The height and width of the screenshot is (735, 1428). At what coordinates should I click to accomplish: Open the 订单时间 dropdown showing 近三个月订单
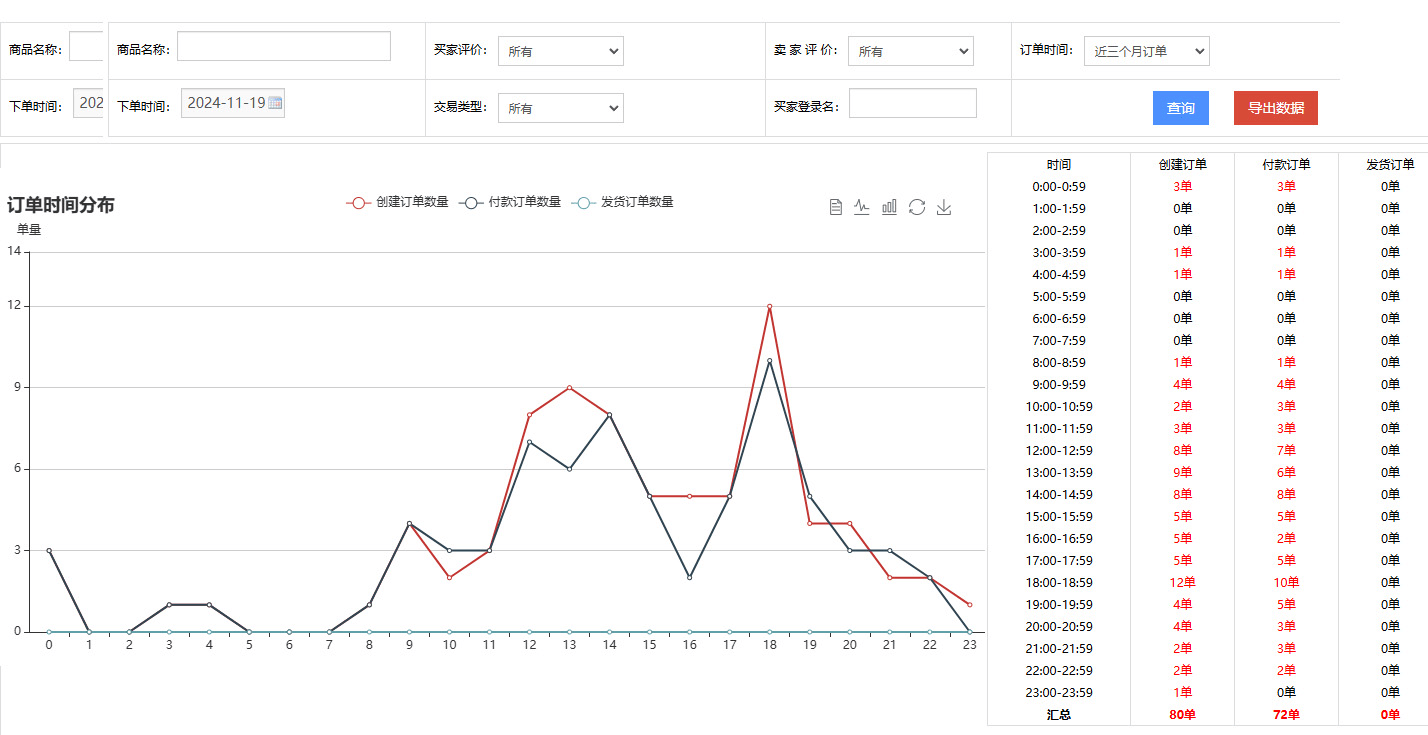1147,51
